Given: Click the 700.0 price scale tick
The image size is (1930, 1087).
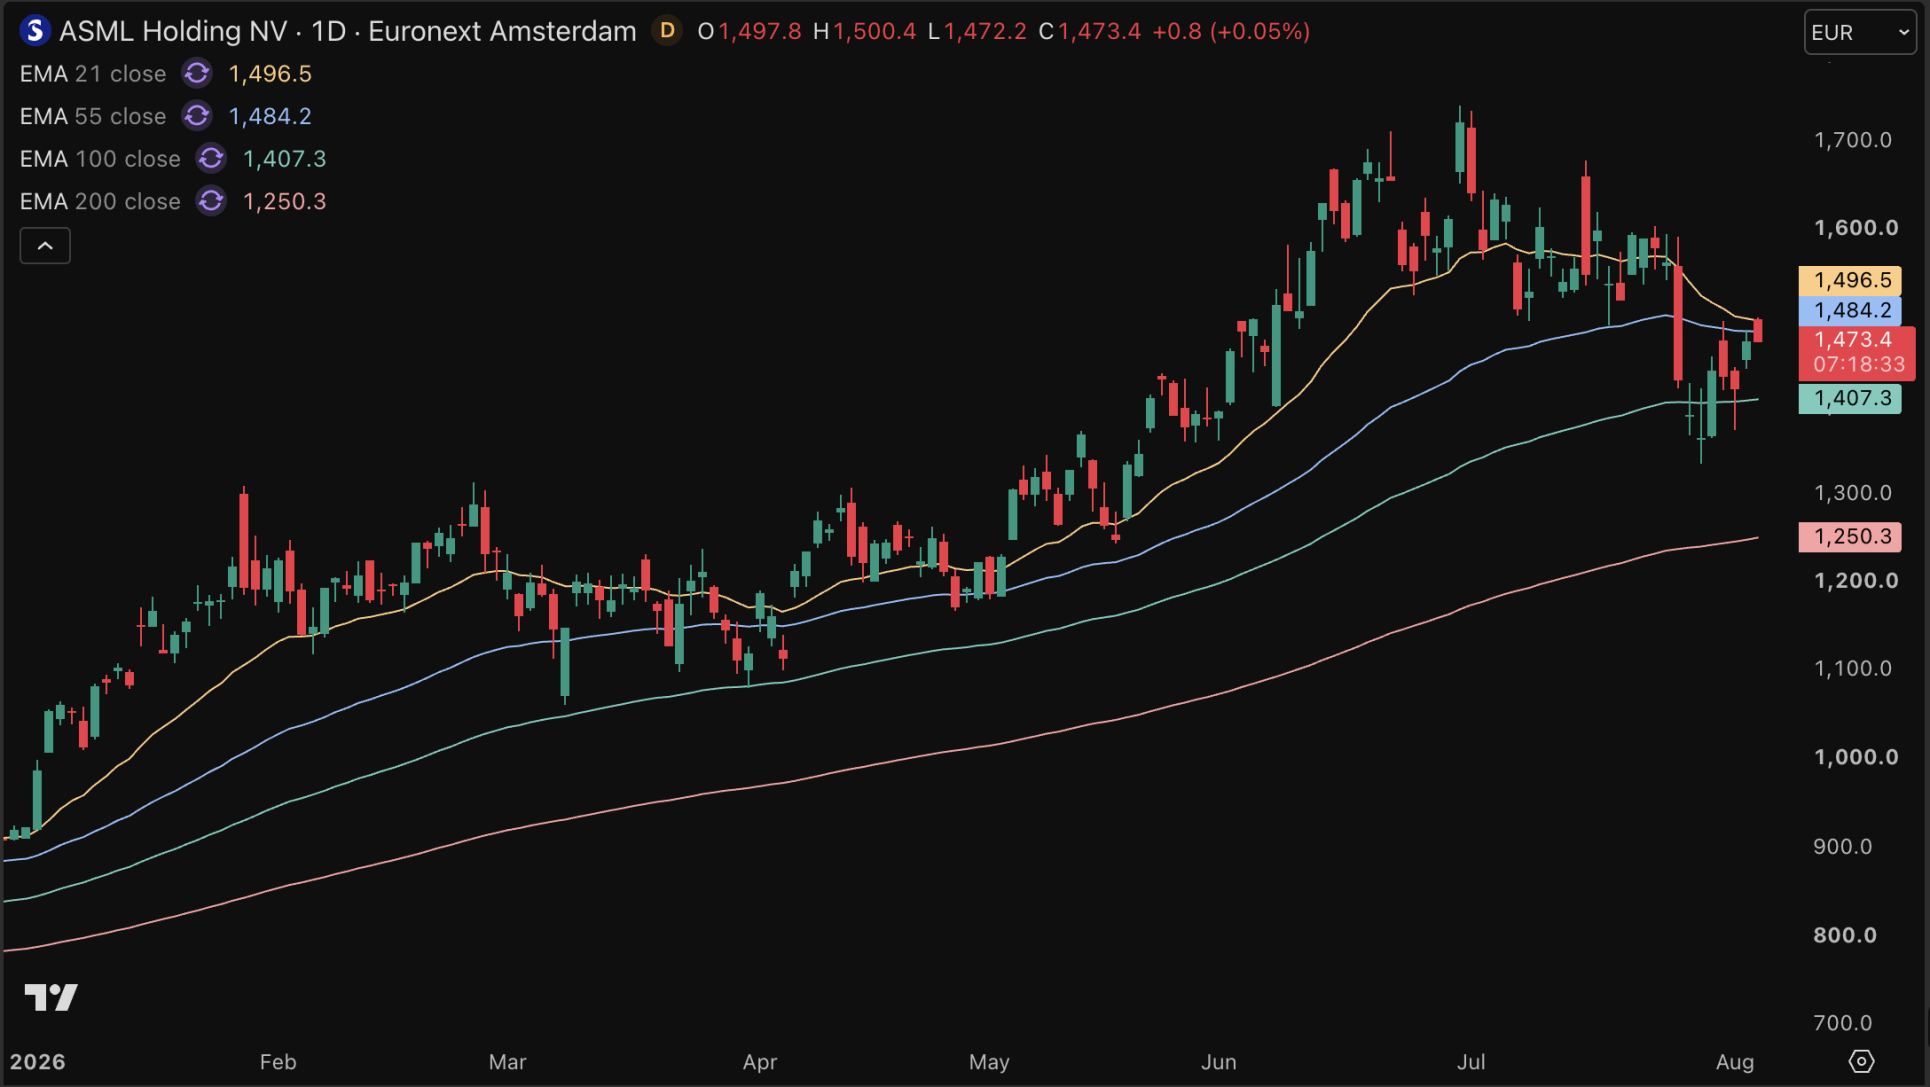Looking at the screenshot, I should coord(1843,1023).
